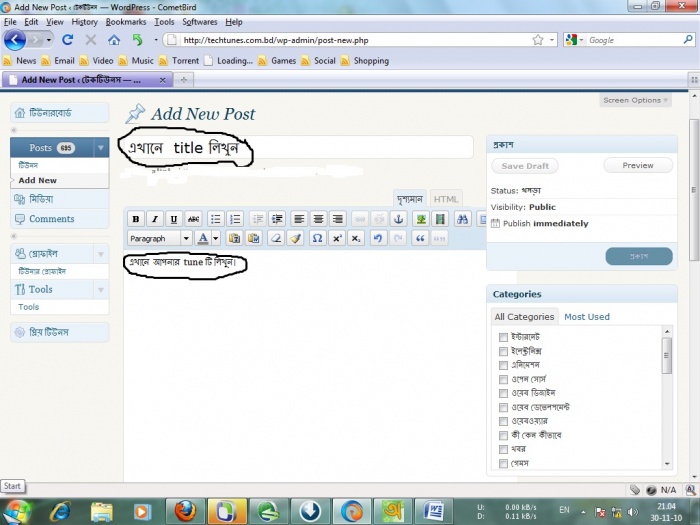Insert a custom character omega icon
This screenshot has height=525, width=700.
317,238
